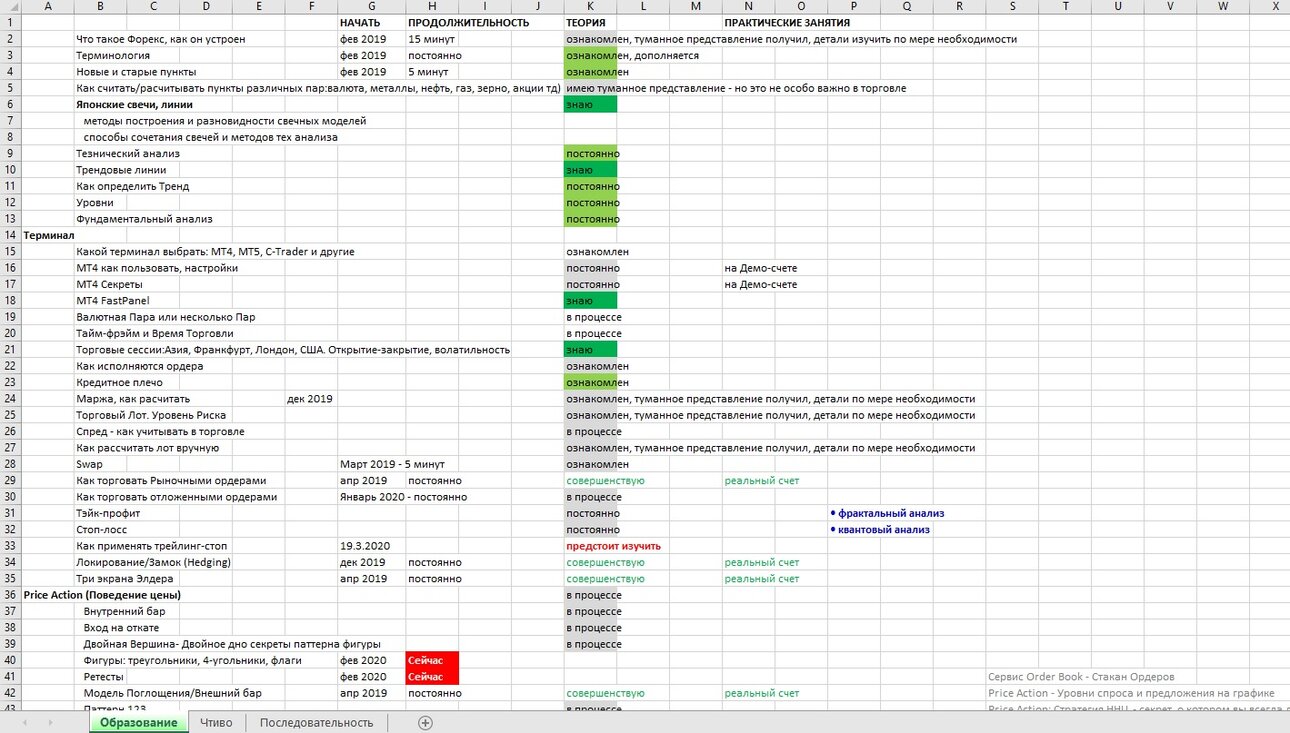Select 'на Демо-счете' in the MT4 Секреты row
Viewport: 1290px width, 733px height.
[761, 284]
